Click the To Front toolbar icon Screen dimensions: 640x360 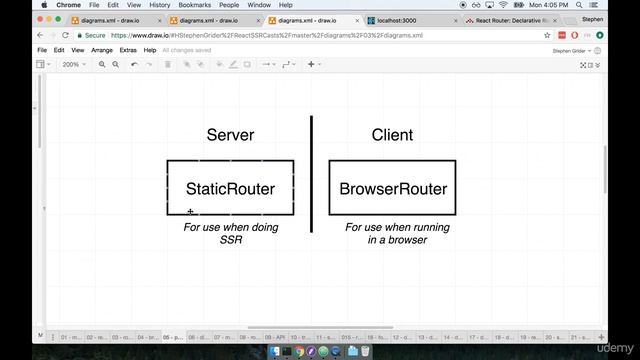click(187, 64)
